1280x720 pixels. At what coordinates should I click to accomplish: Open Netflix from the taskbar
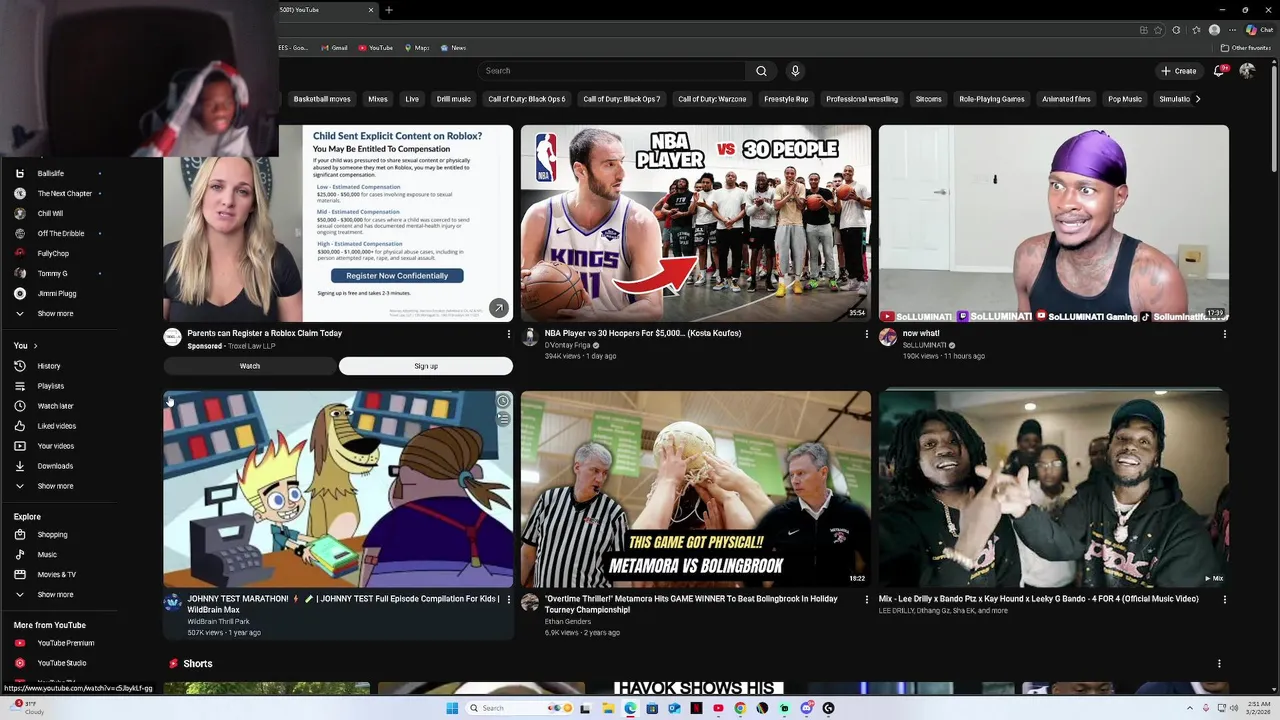[x=696, y=708]
